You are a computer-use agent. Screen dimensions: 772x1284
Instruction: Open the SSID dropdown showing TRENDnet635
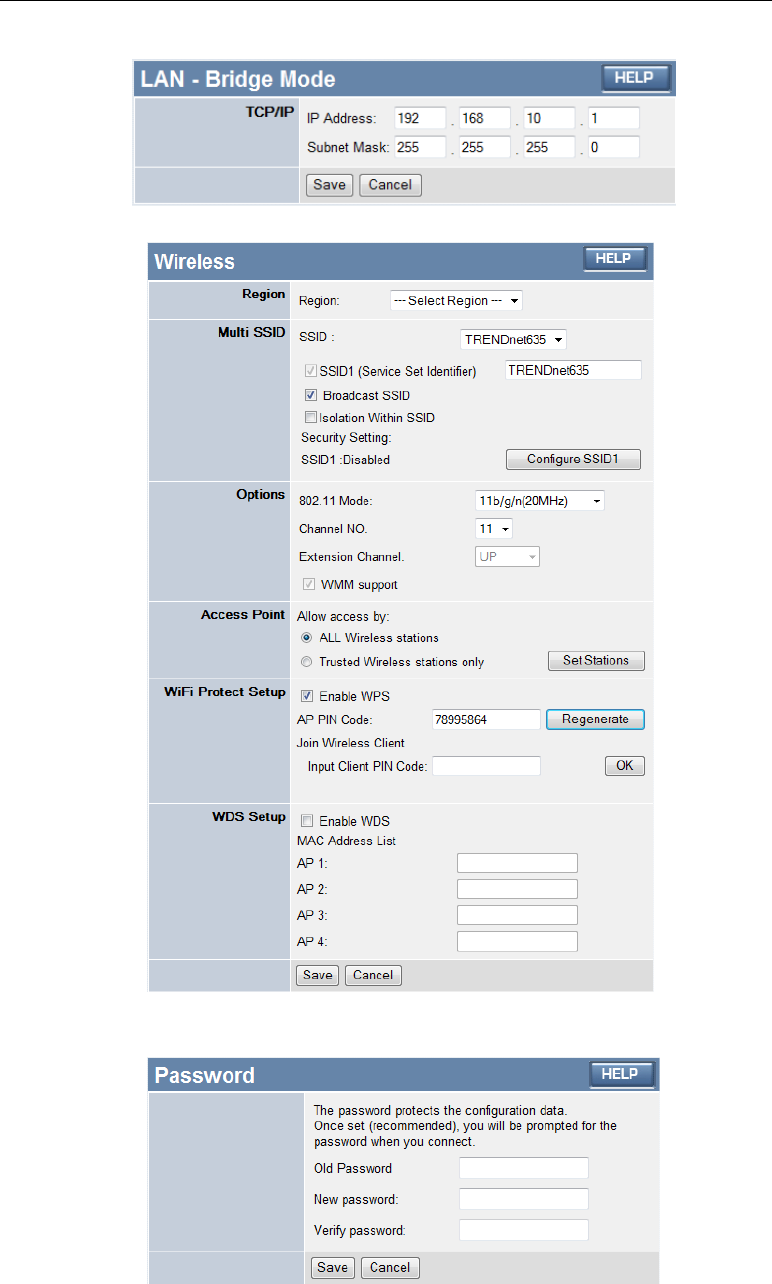coord(513,339)
